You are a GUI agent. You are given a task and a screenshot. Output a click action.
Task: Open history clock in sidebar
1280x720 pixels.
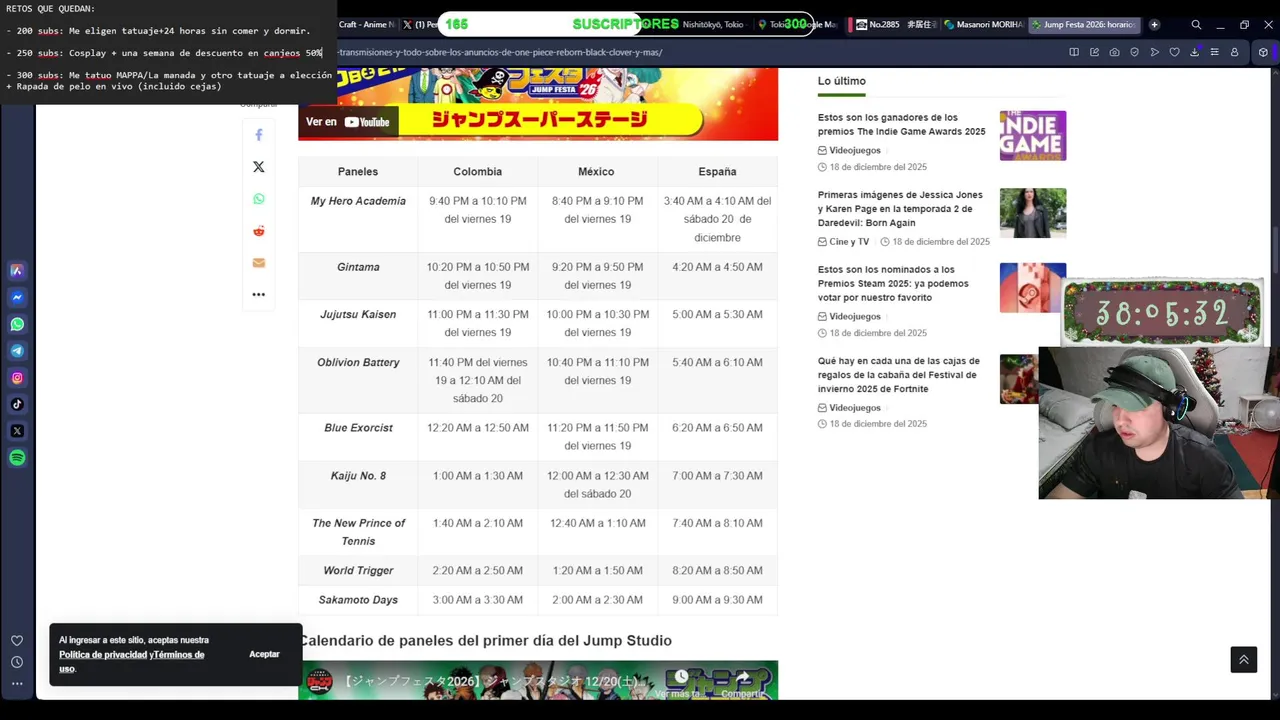tap(17, 662)
